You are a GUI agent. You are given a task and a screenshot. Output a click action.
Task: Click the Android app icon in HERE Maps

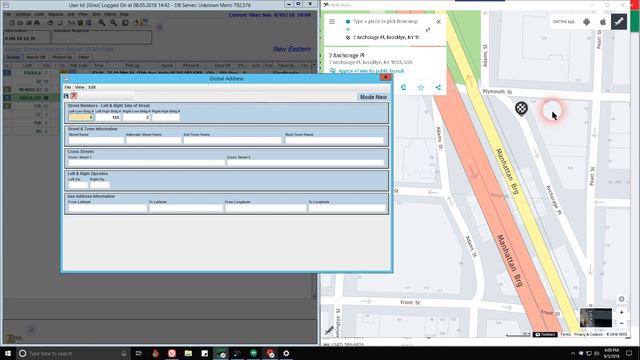587,22
